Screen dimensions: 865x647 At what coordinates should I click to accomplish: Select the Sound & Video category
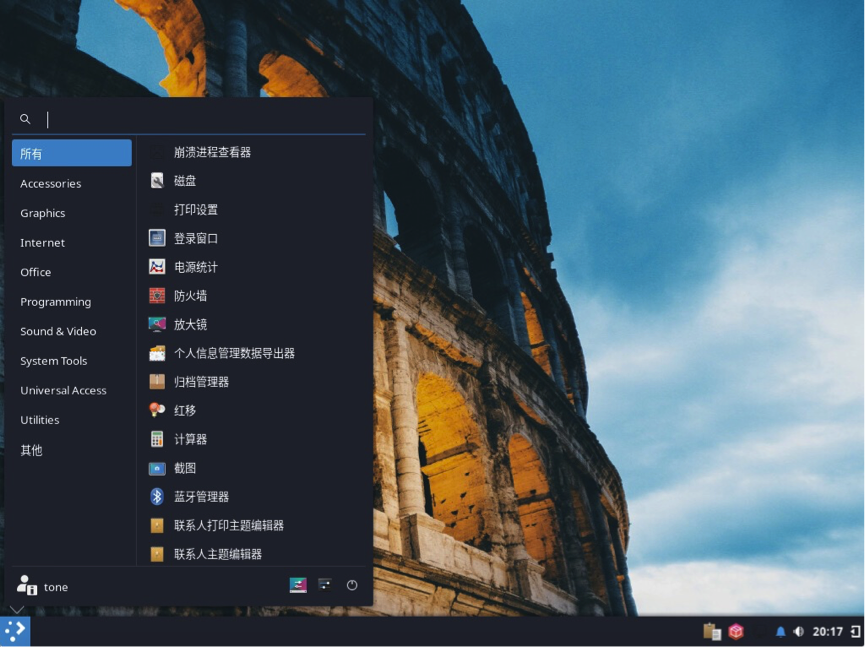(x=72, y=331)
